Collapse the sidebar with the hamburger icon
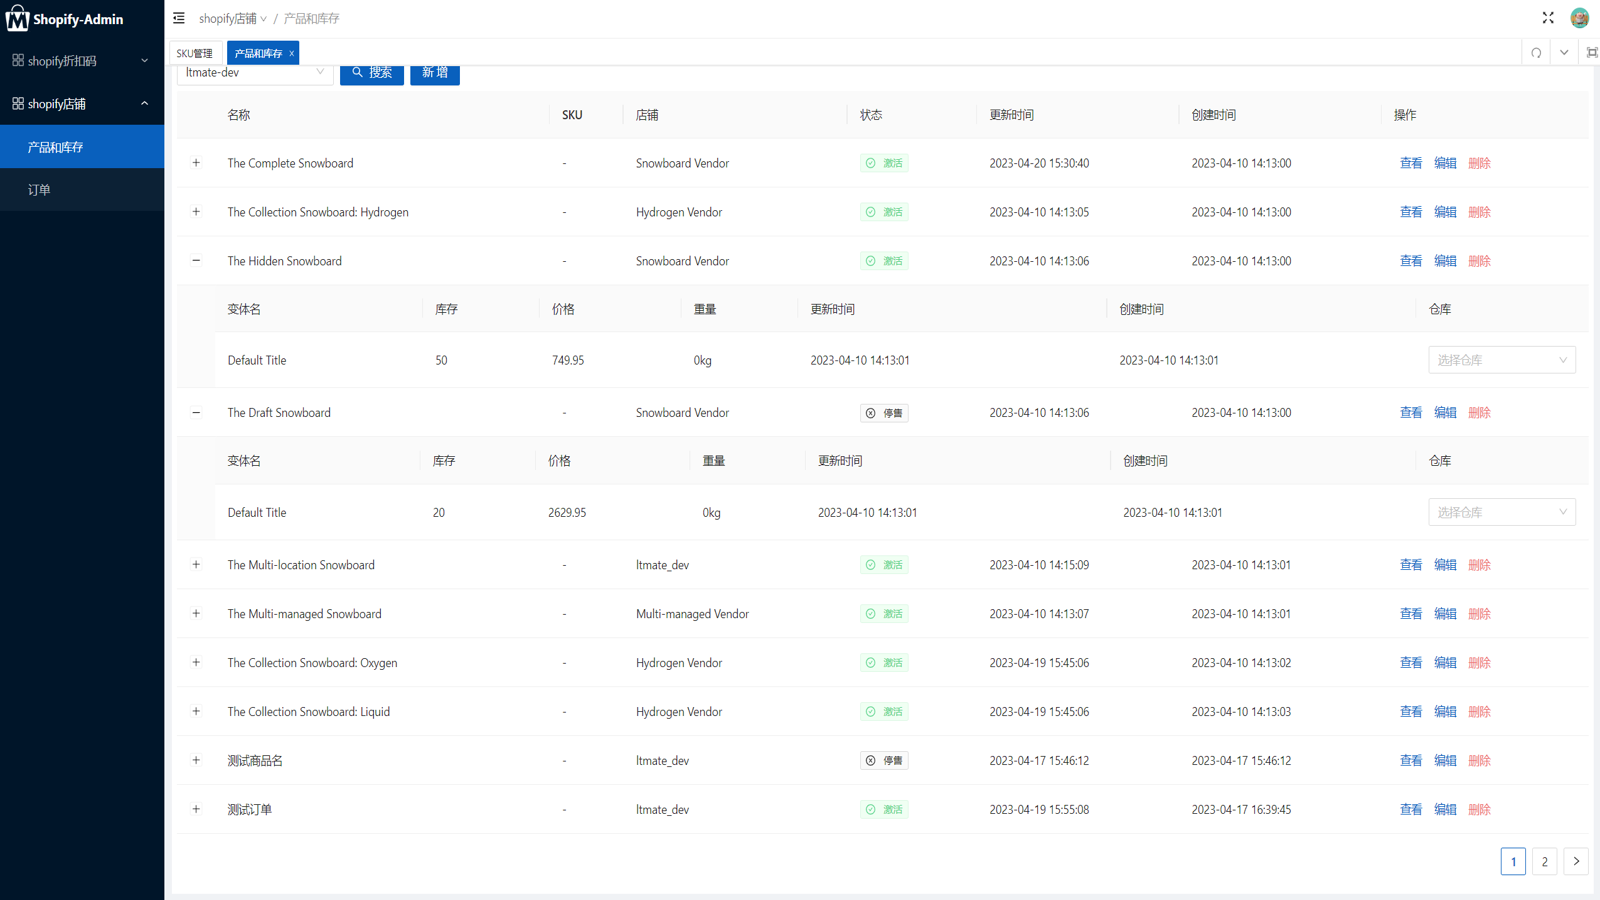Image resolution: width=1600 pixels, height=900 pixels. coord(179,18)
